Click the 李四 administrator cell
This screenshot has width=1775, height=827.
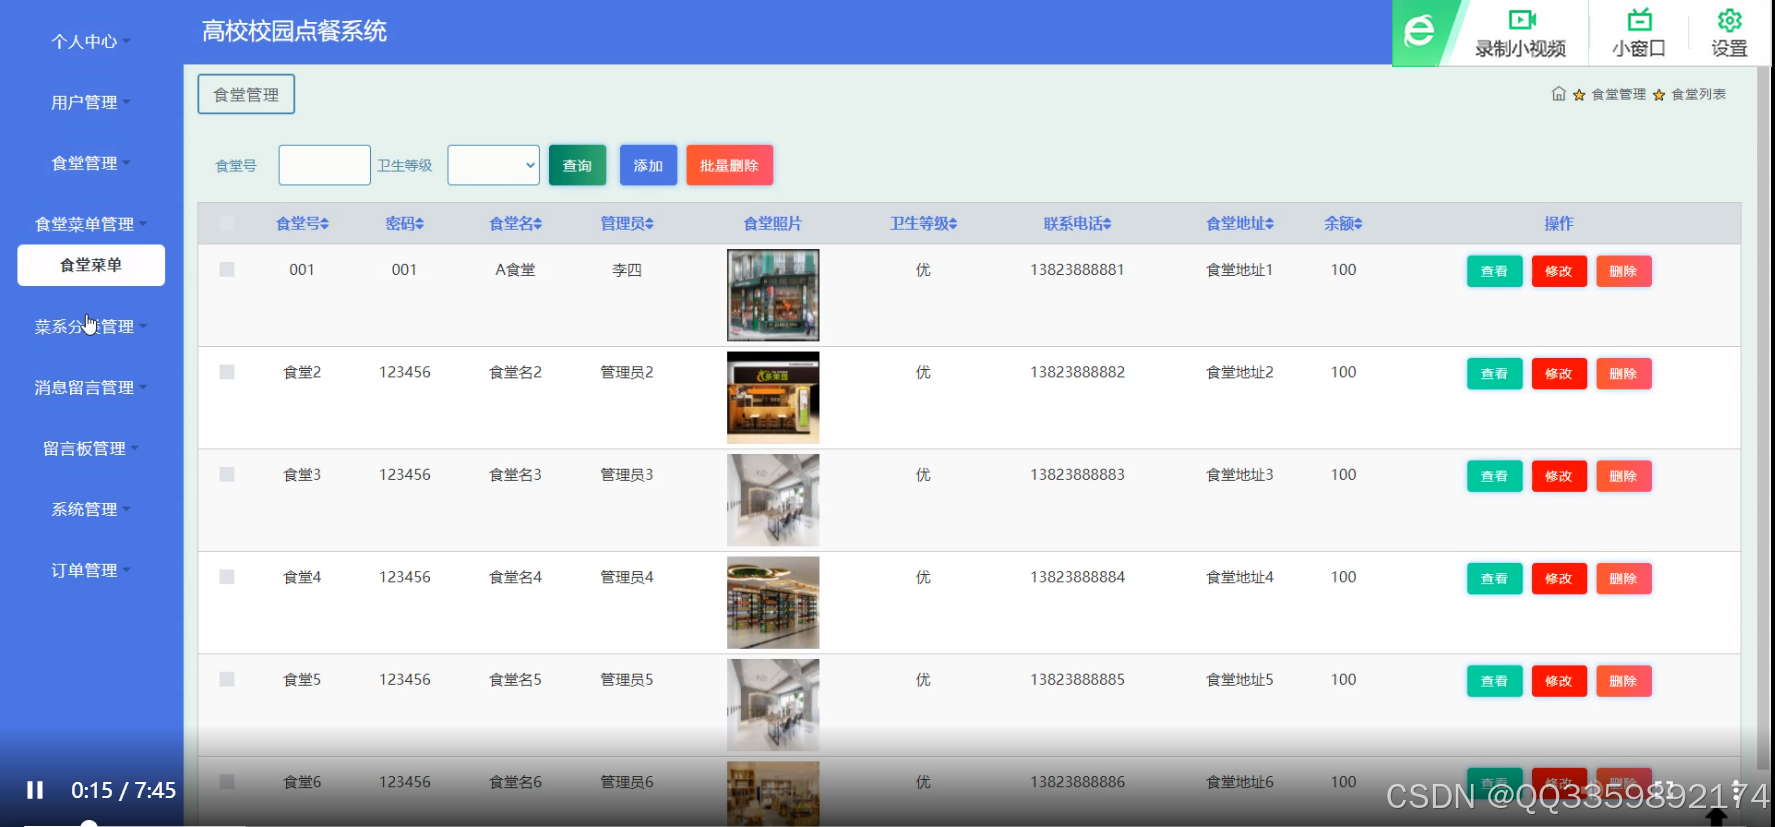pos(627,270)
